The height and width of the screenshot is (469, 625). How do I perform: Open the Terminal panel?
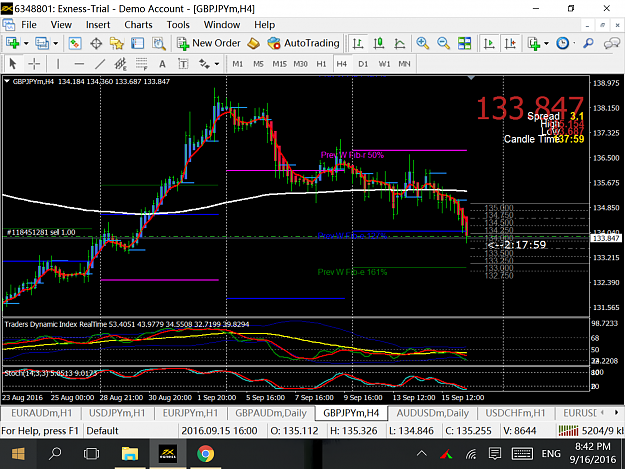tap(138, 43)
